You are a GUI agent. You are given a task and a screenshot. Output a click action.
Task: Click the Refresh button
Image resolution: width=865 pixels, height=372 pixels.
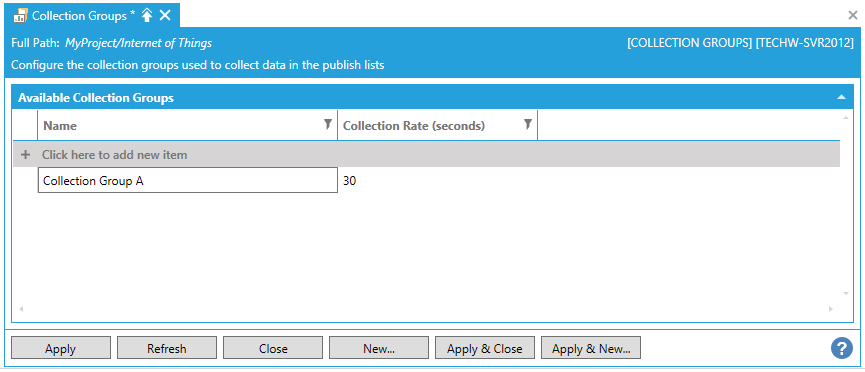click(x=167, y=348)
